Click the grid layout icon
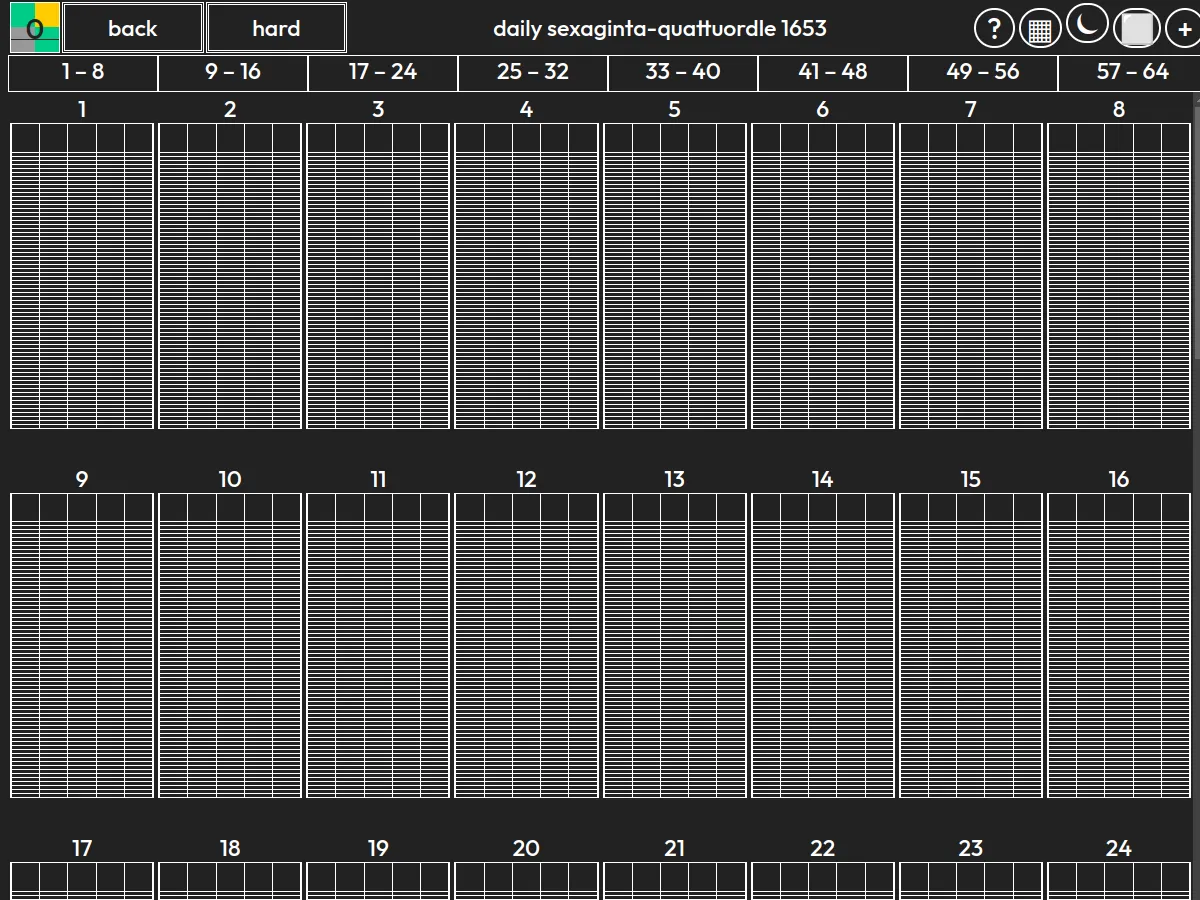 point(1040,29)
